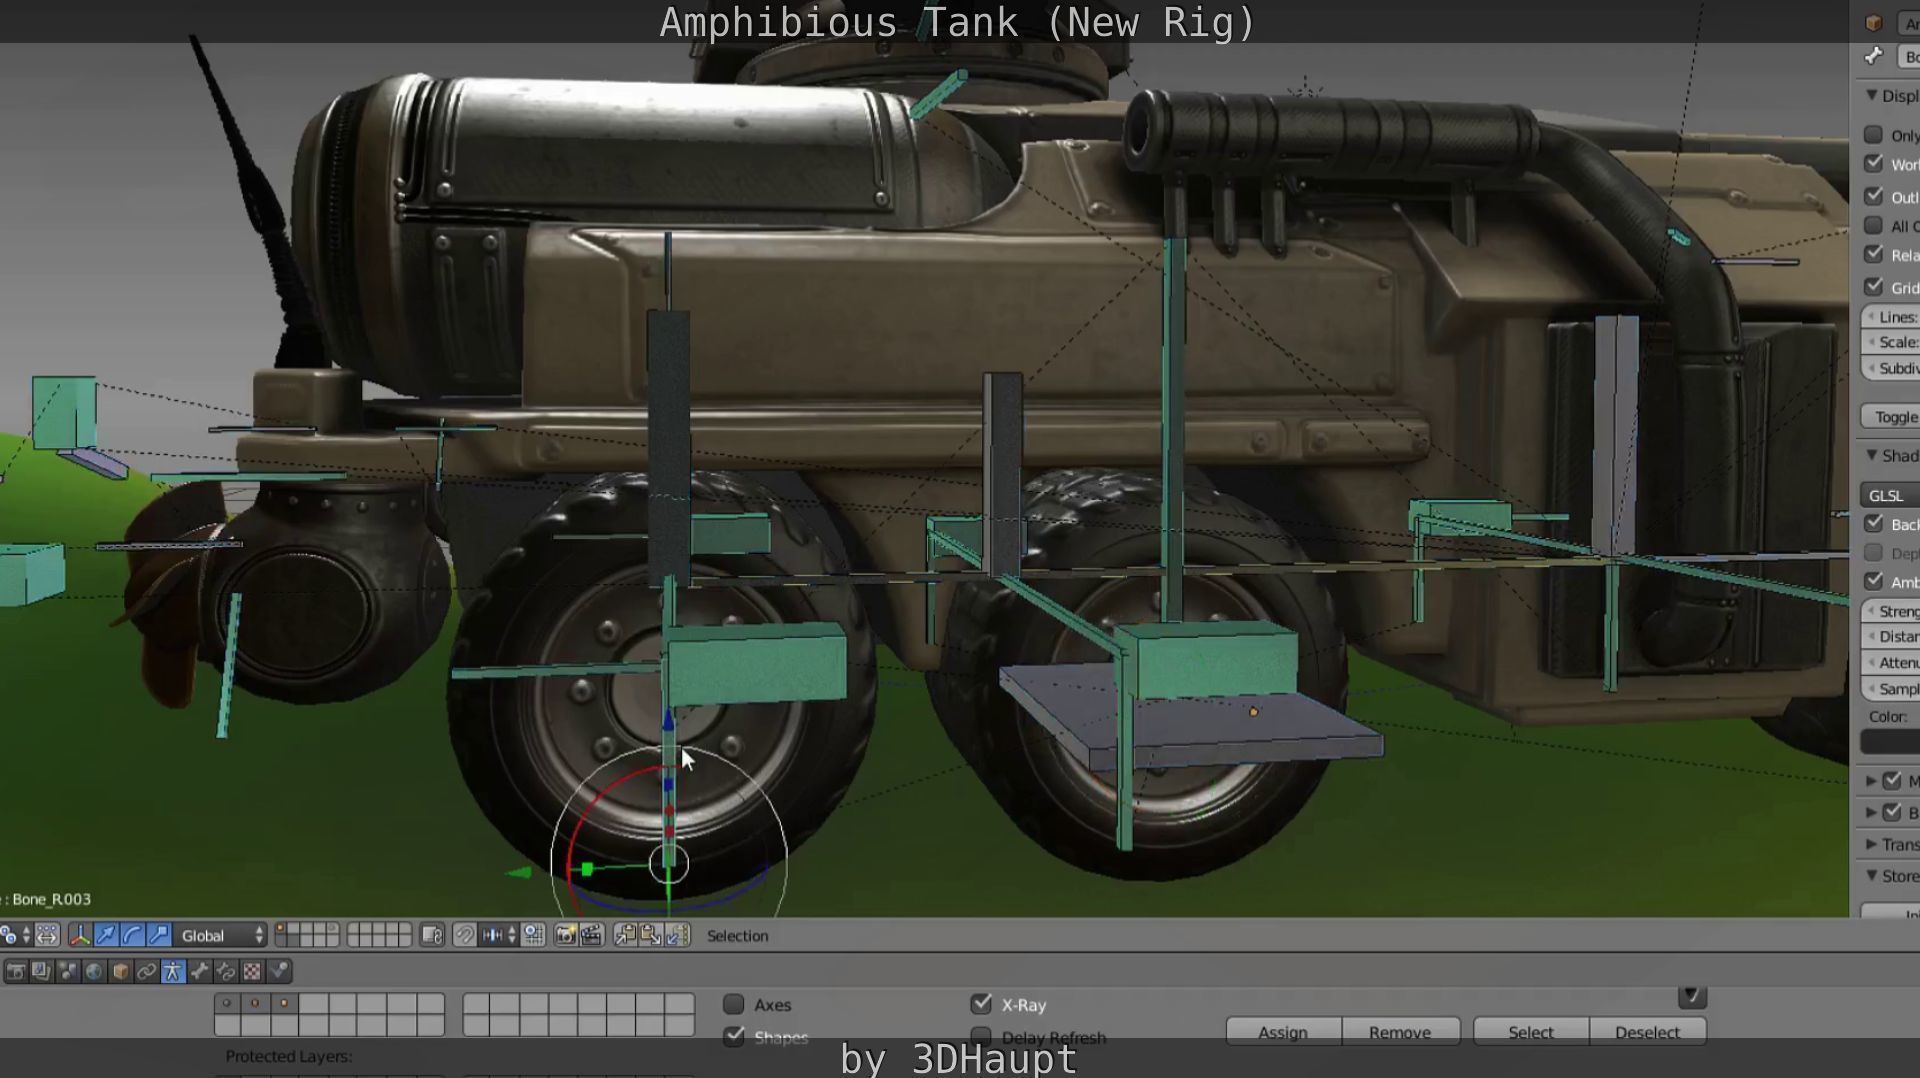Open the Object Constraints chain tab

click(x=147, y=971)
